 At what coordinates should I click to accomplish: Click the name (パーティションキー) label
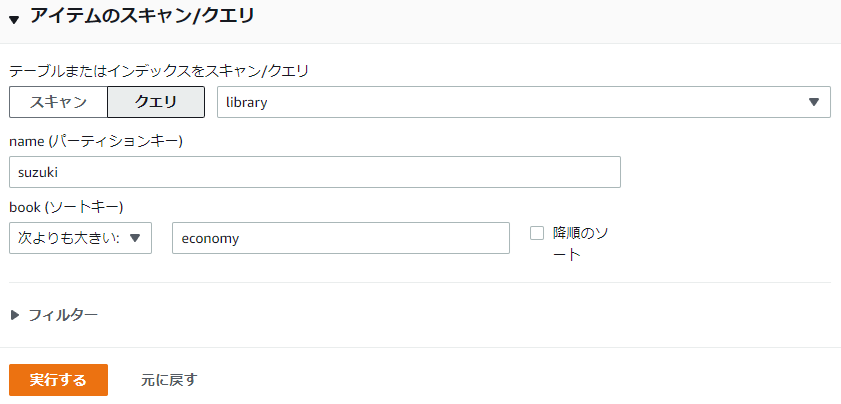pyautogui.click(x=96, y=141)
